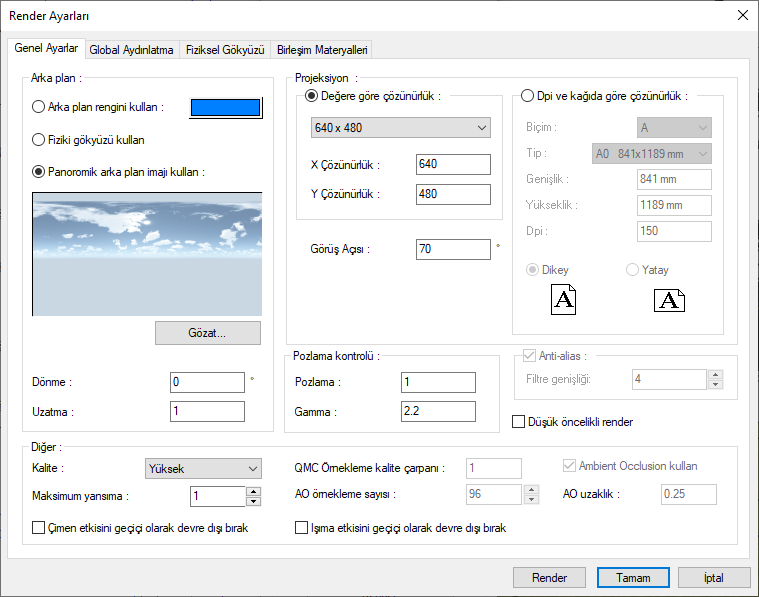The image size is (759, 597).
Task: Close the Render Ayarları dialog
Action: 741,15
